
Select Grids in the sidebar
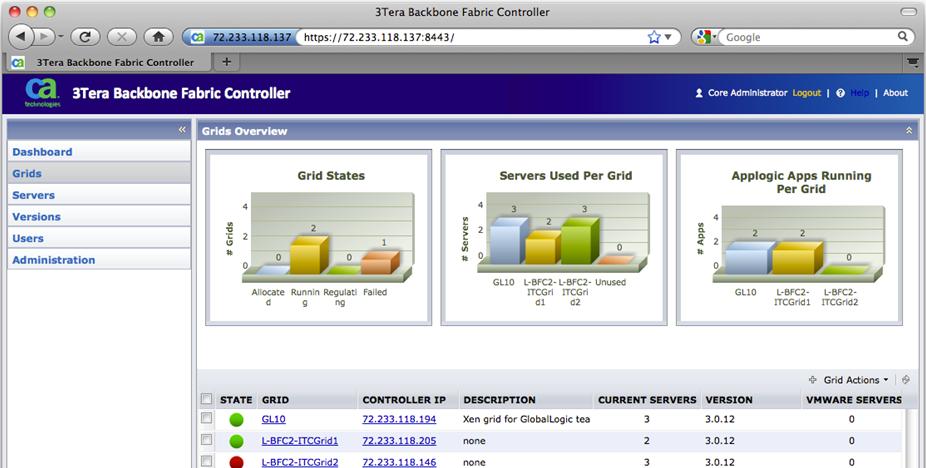point(99,174)
